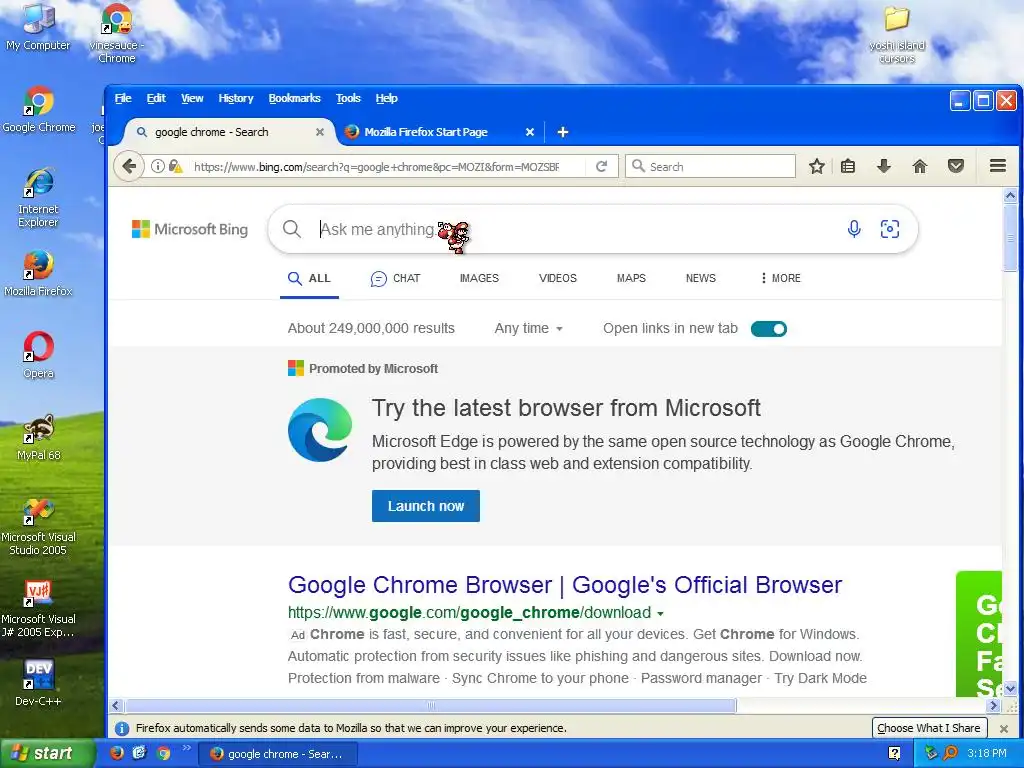Launch Firefox from the quick launch bar

pos(116,753)
